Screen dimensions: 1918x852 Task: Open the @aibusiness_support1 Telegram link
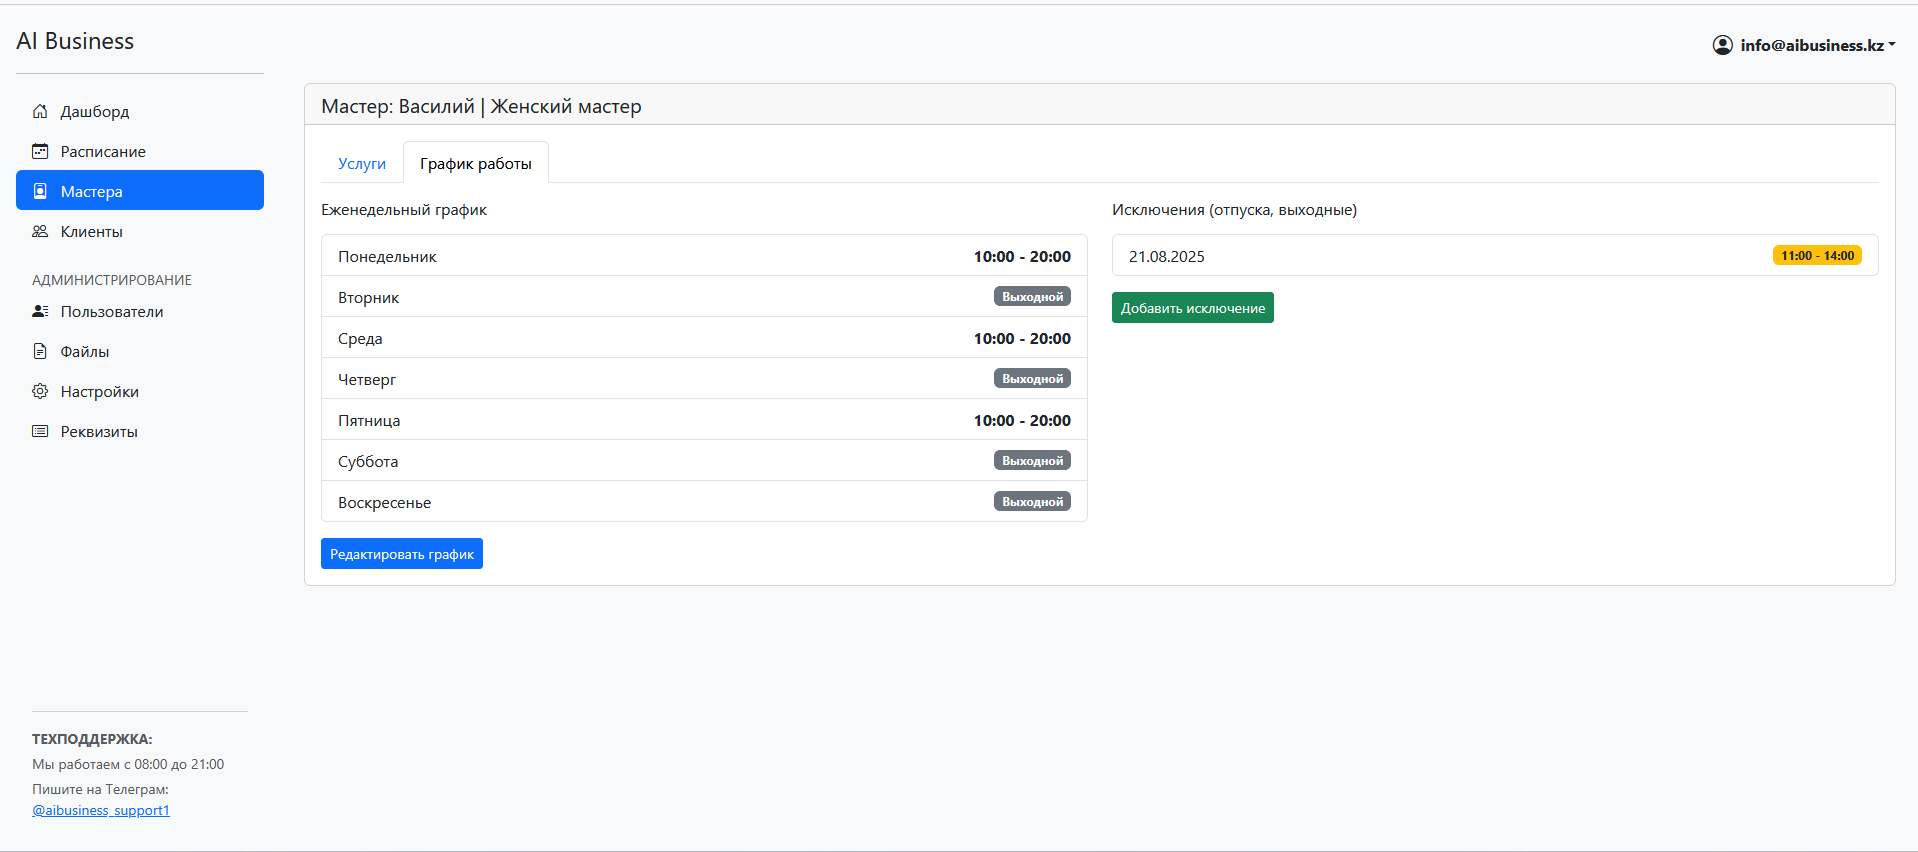[x=101, y=810]
